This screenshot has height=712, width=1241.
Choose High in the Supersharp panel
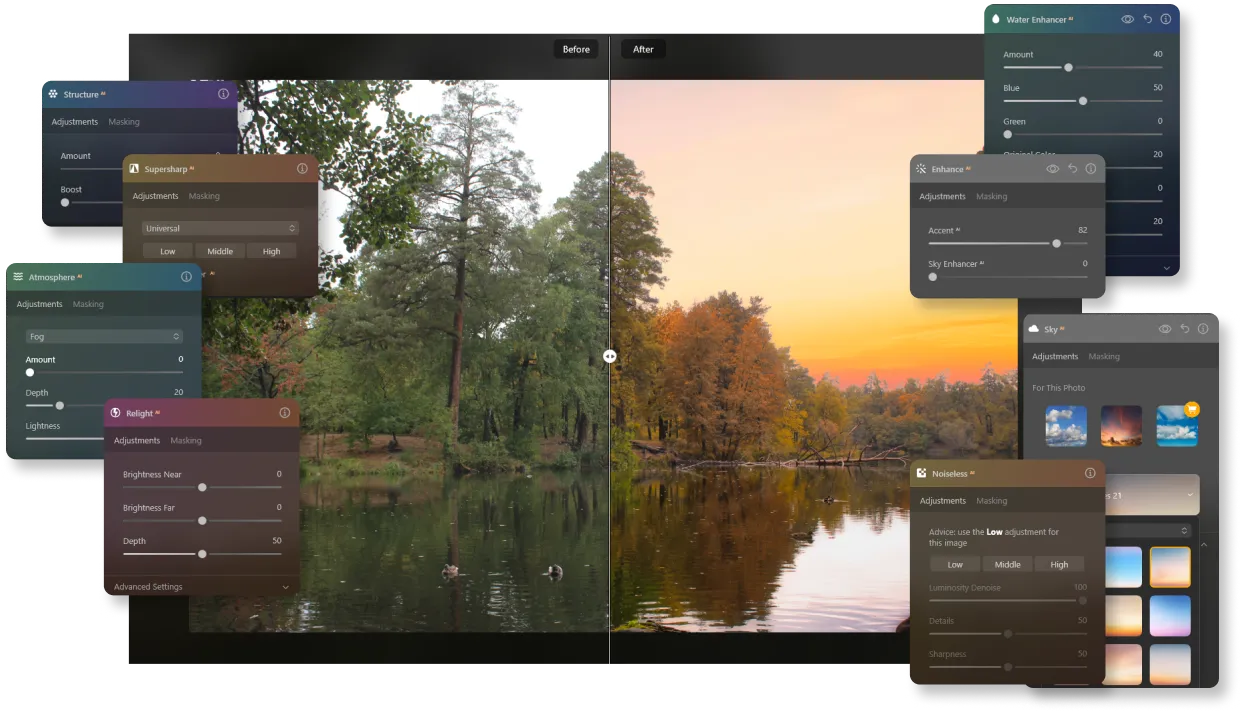[x=272, y=251]
